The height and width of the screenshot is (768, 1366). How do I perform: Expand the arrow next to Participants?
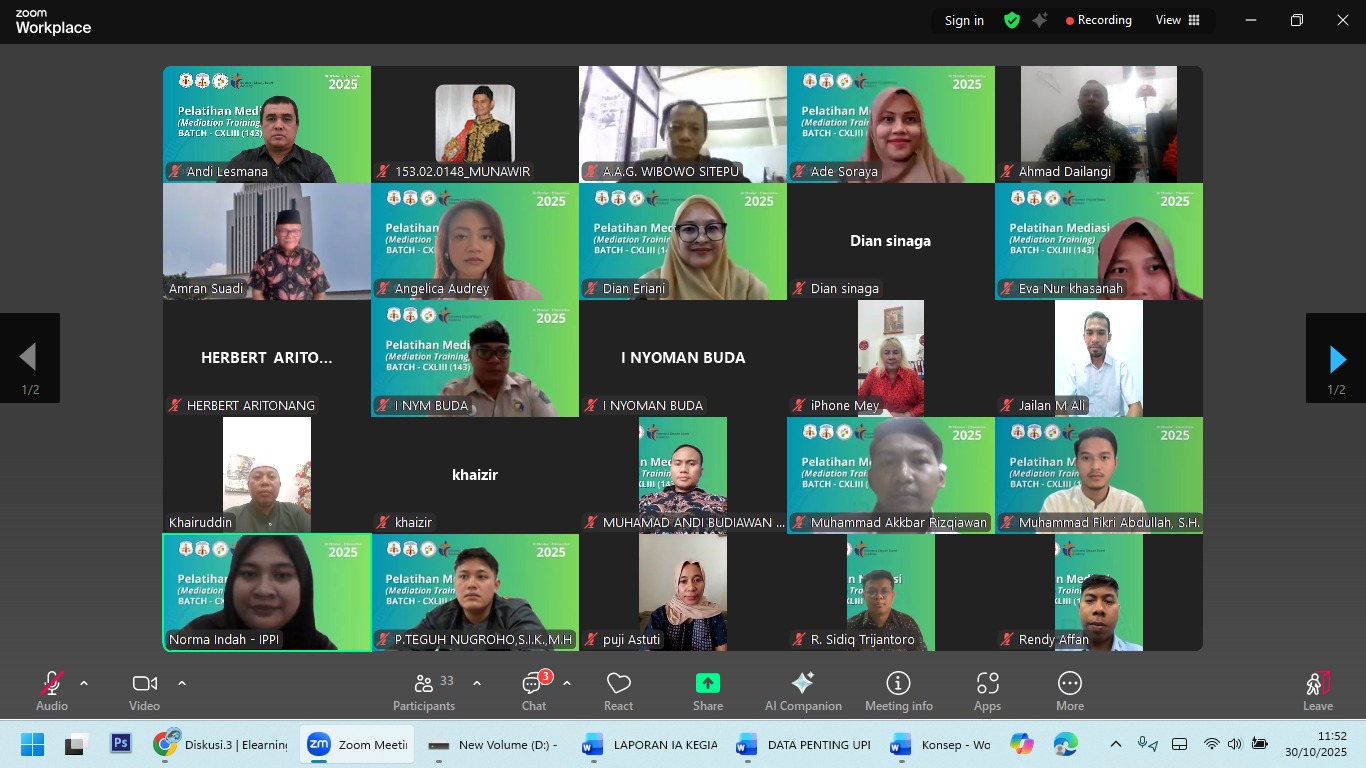477,683
